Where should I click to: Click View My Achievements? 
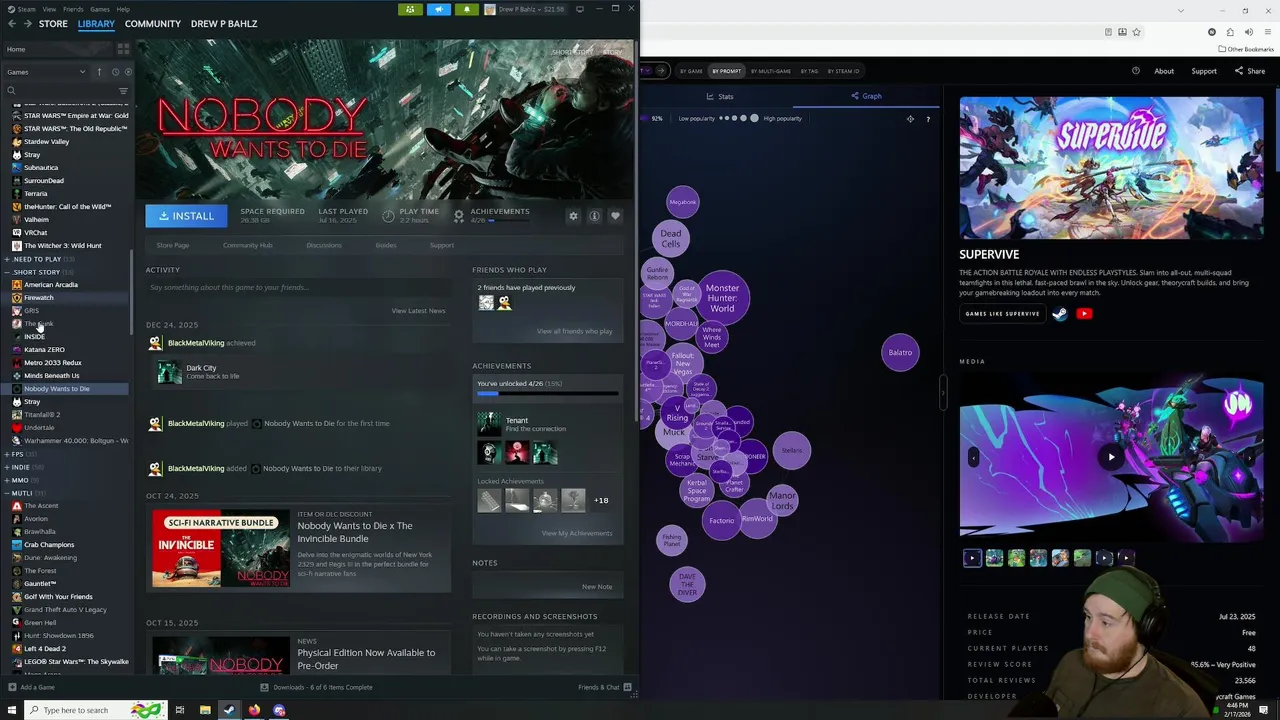click(577, 533)
